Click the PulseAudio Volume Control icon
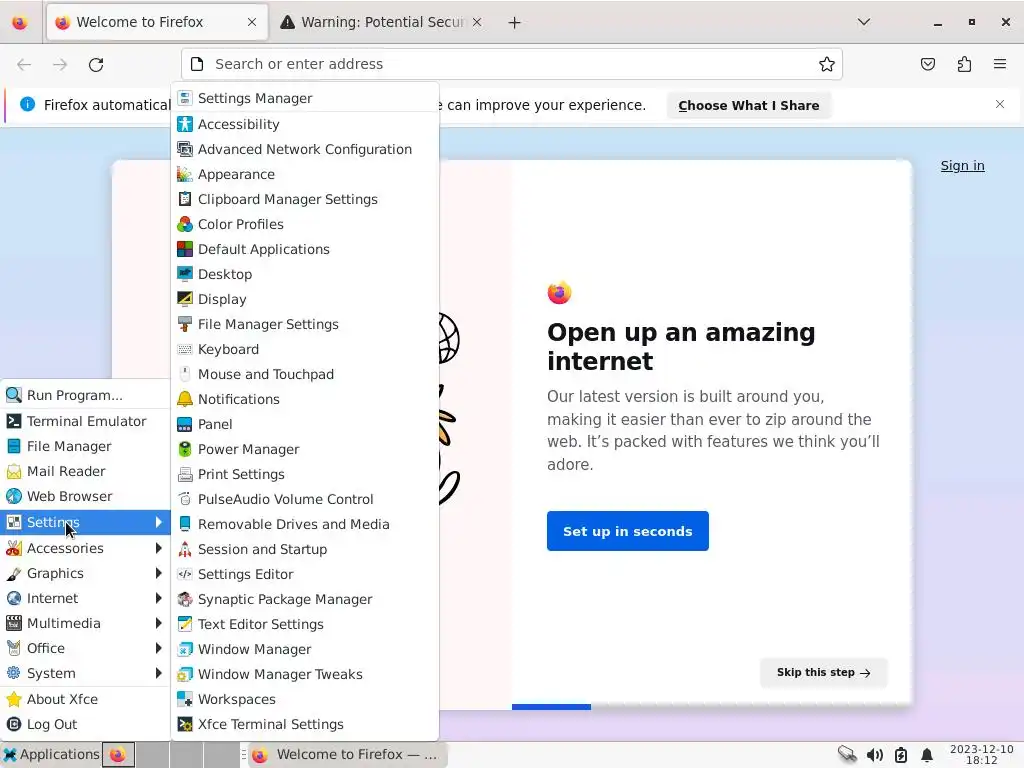 pyautogui.click(x=185, y=499)
